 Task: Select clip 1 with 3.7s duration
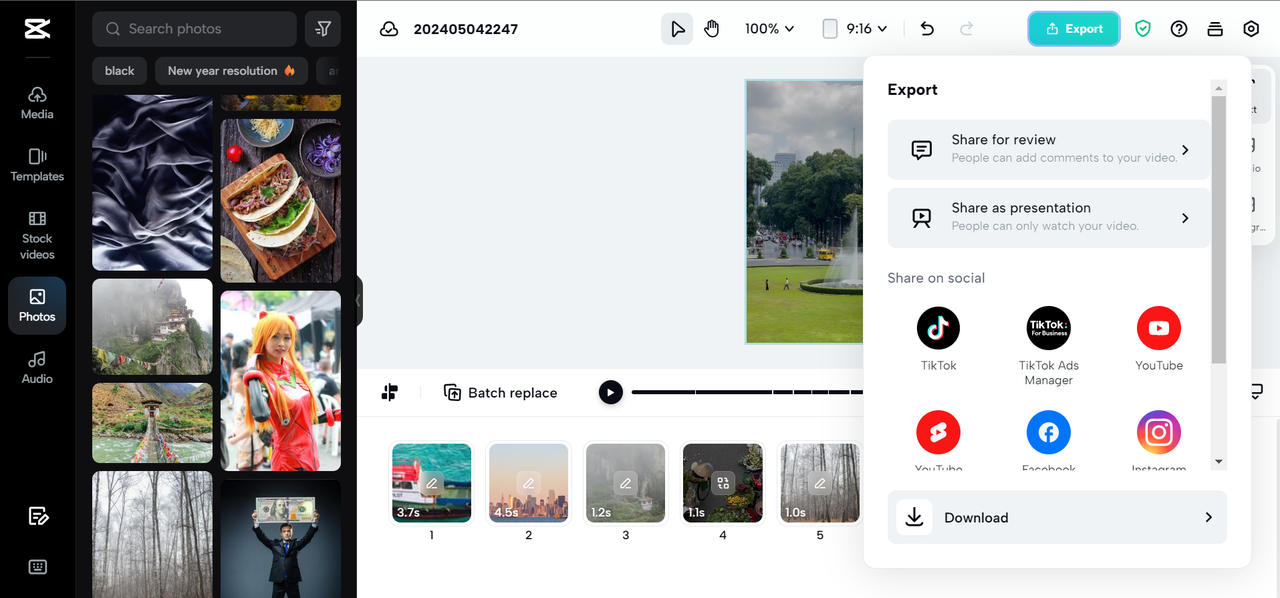[x=432, y=483]
